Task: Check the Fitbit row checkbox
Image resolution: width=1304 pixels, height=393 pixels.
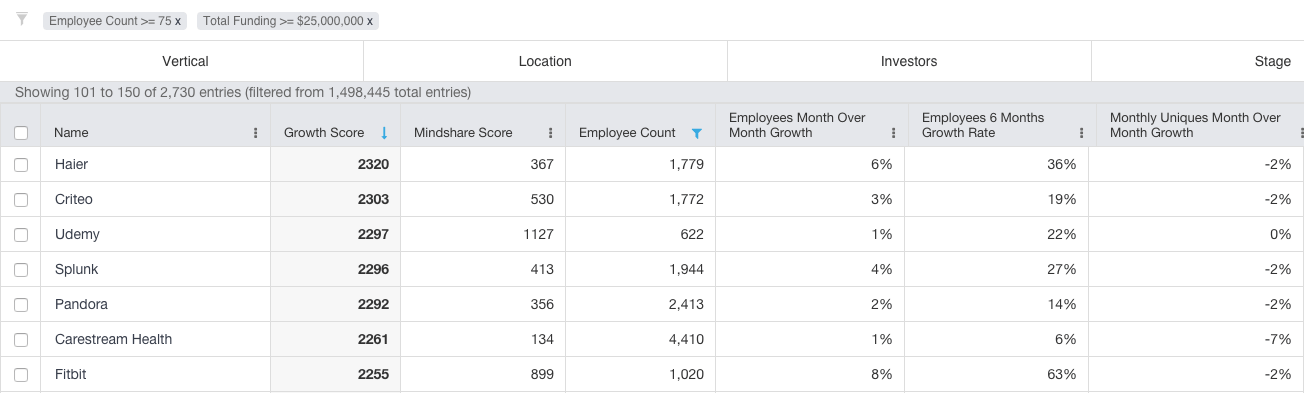Action: (x=21, y=374)
